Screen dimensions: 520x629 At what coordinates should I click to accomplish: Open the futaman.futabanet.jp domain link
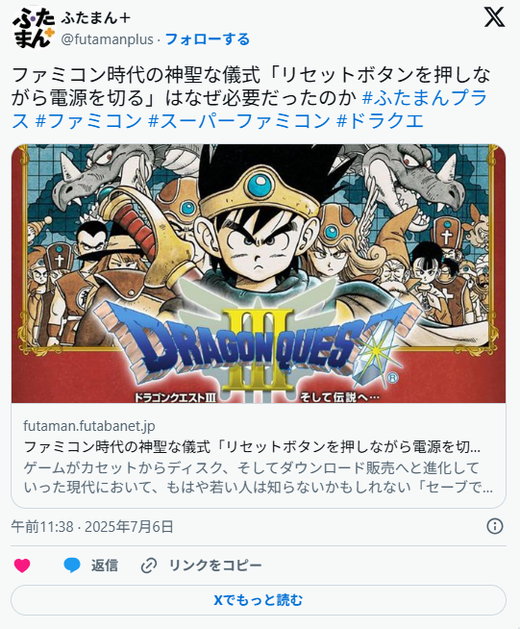coord(89,426)
